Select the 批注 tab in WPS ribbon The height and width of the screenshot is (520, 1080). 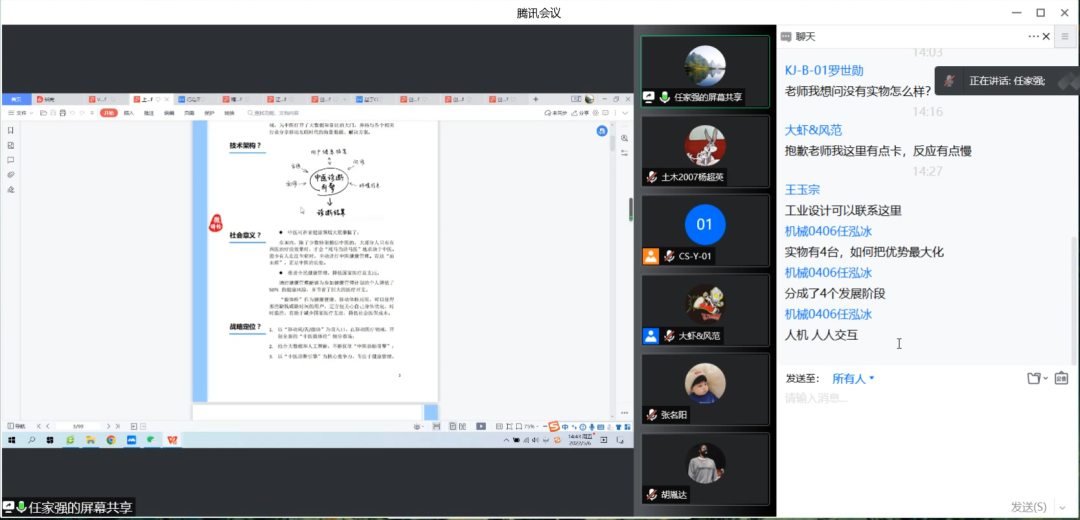(149, 113)
